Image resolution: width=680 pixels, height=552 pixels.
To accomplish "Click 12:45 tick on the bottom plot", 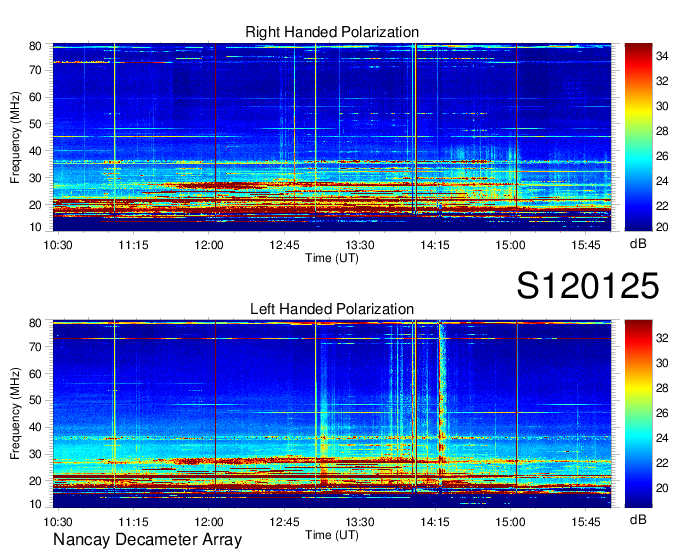I will 284,522.
